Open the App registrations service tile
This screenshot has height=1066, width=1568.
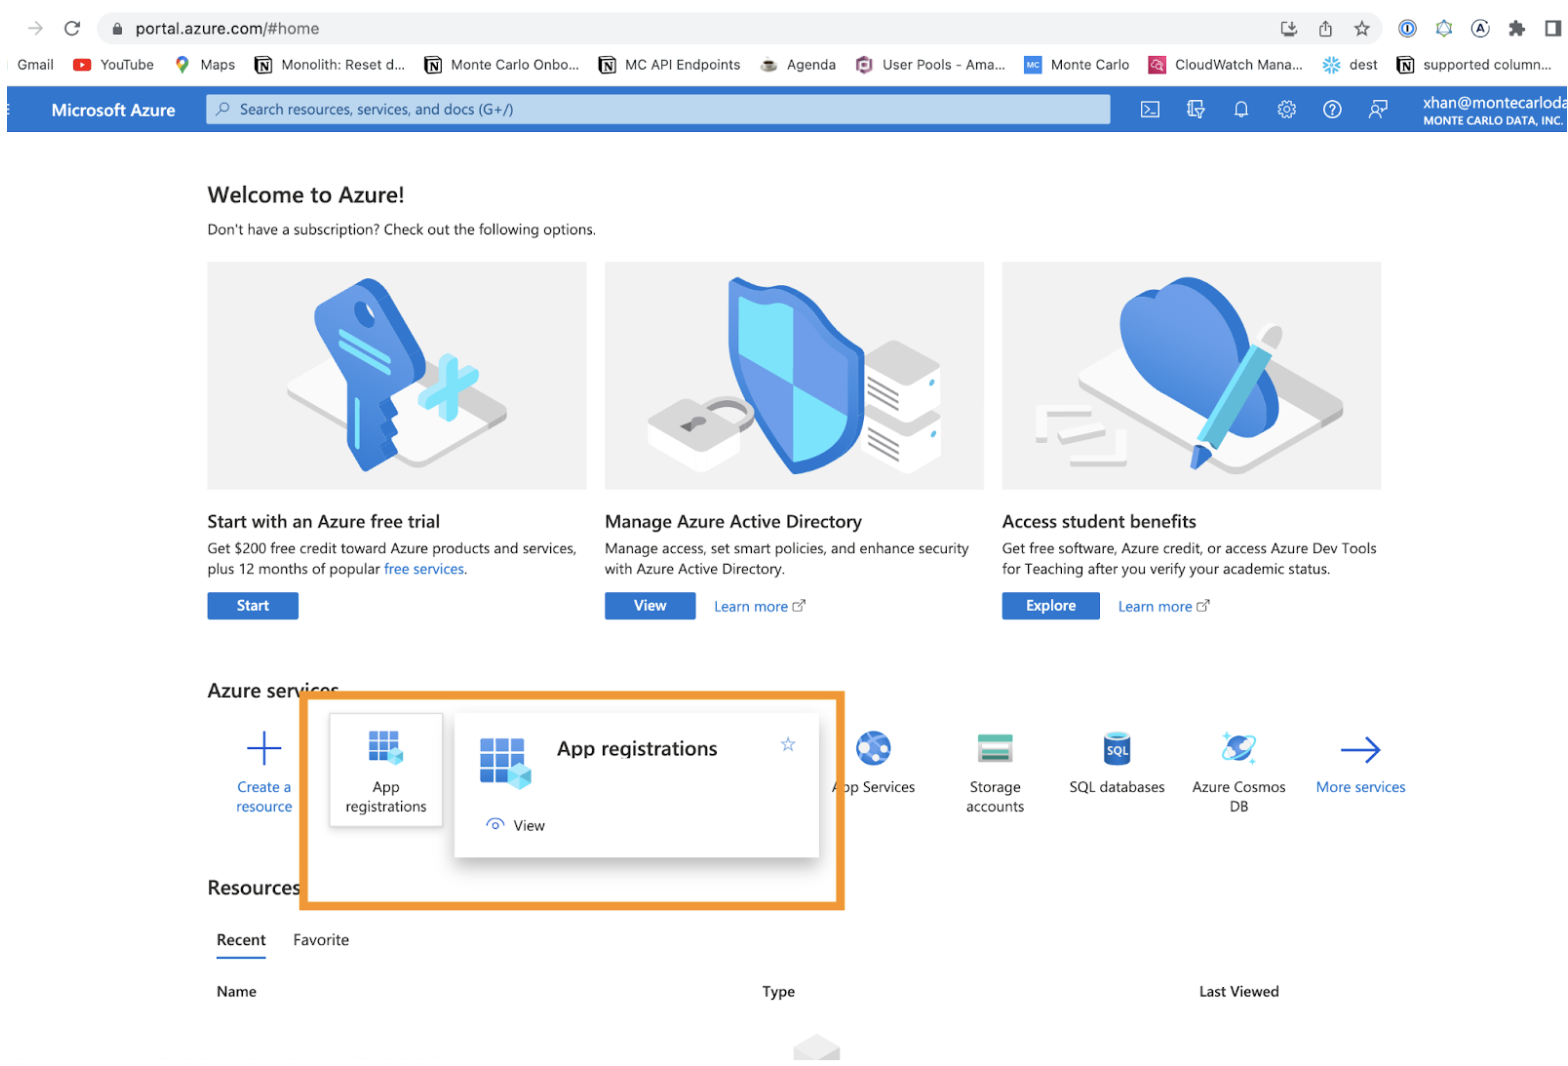(x=386, y=770)
